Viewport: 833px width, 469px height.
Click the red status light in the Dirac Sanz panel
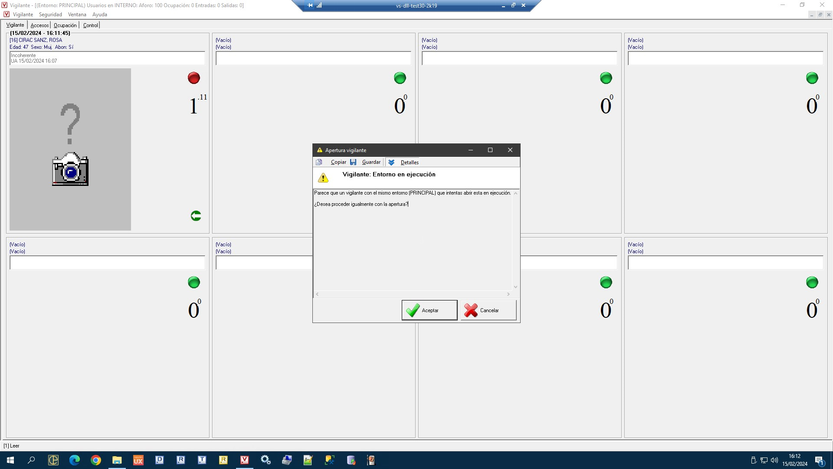194,78
